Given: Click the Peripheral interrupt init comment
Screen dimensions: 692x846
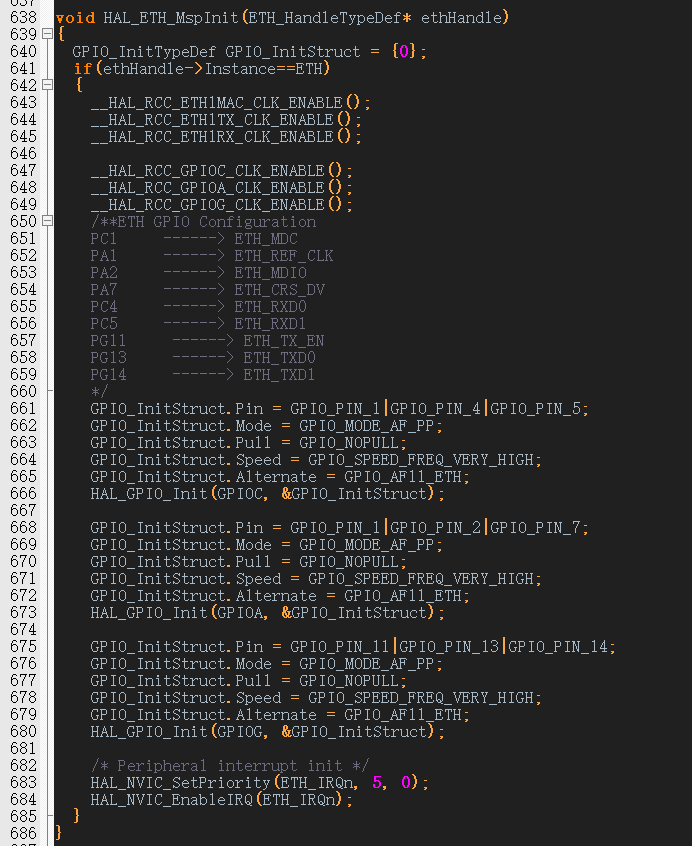Looking at the screenshot, I should coord(230,766).
